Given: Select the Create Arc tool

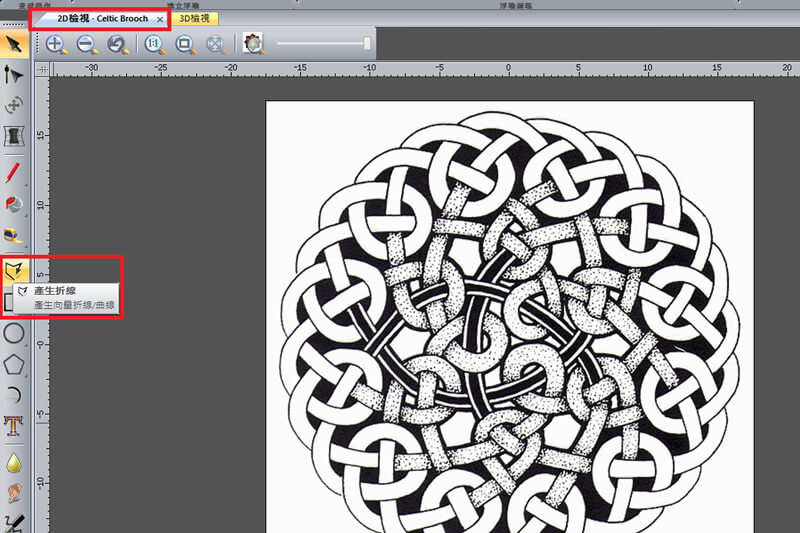Looking at the screenshot, I should [x=14, y=394].
